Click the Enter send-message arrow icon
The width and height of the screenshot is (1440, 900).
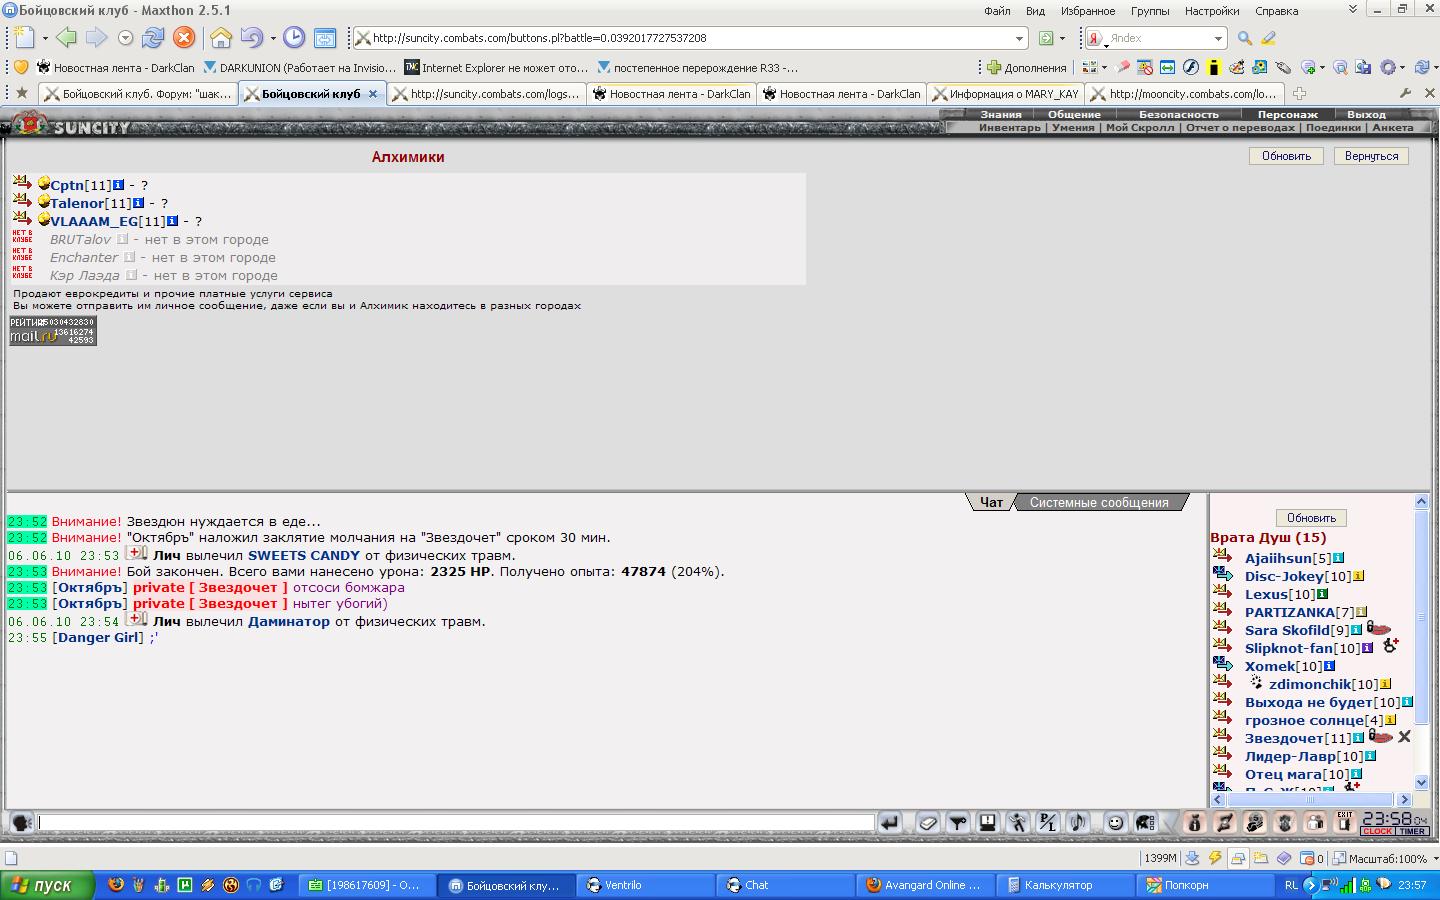pyautogui.click(x=889, y=822)
